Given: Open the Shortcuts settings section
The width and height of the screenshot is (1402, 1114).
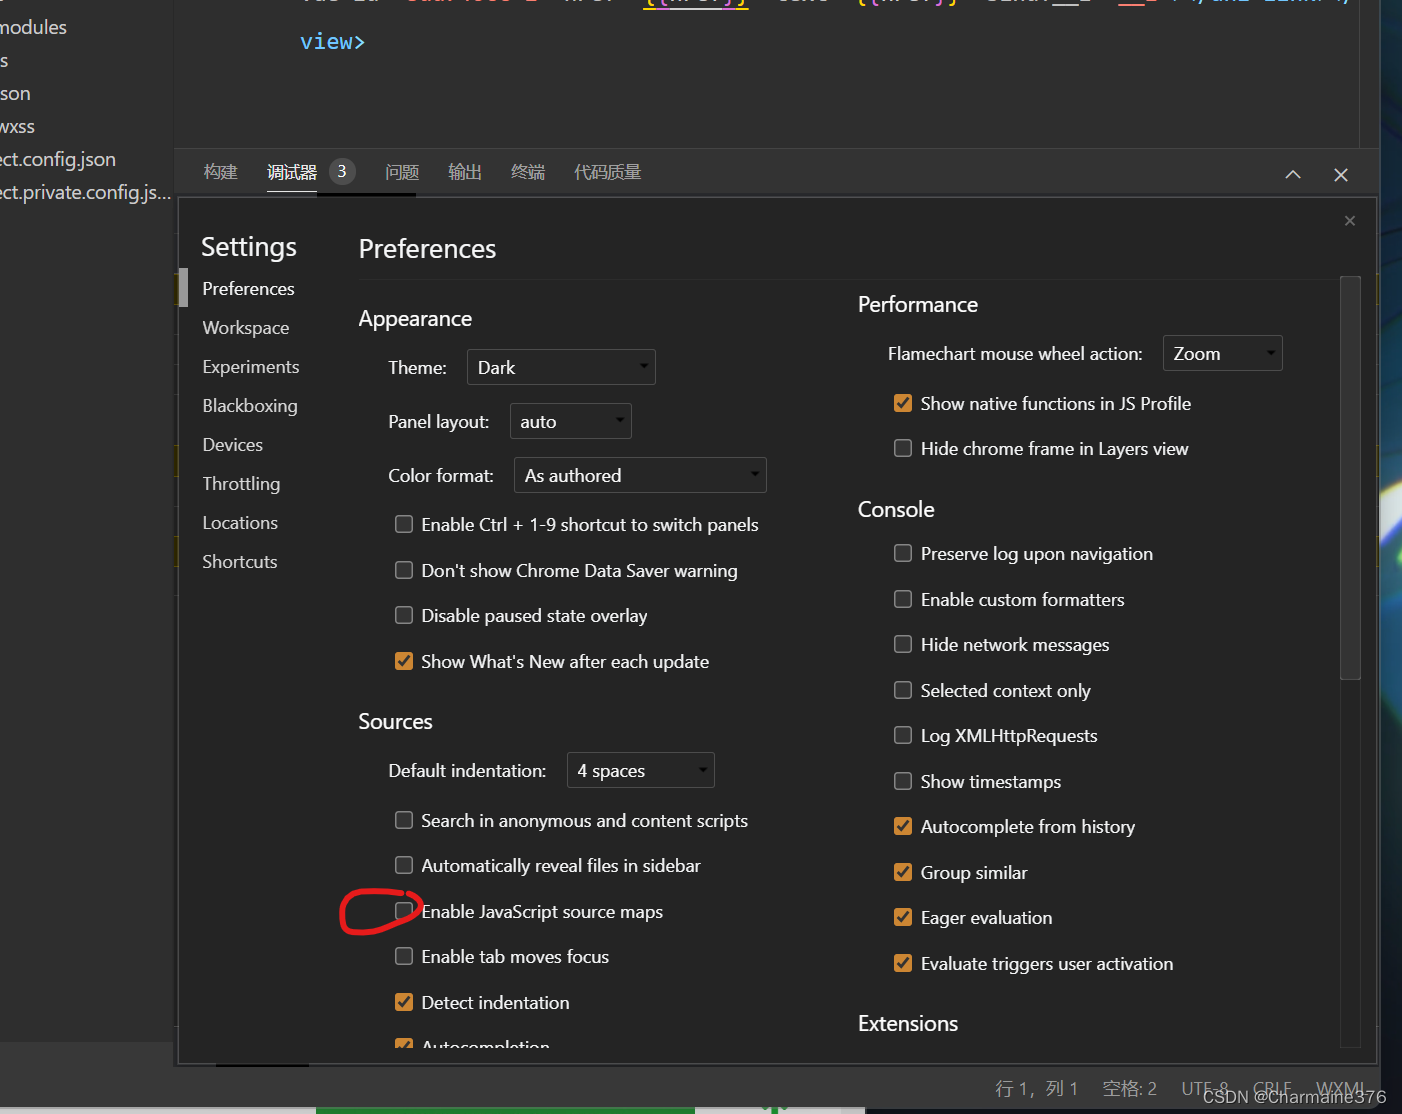Looking at the screenshot, I should click(239, 561).
